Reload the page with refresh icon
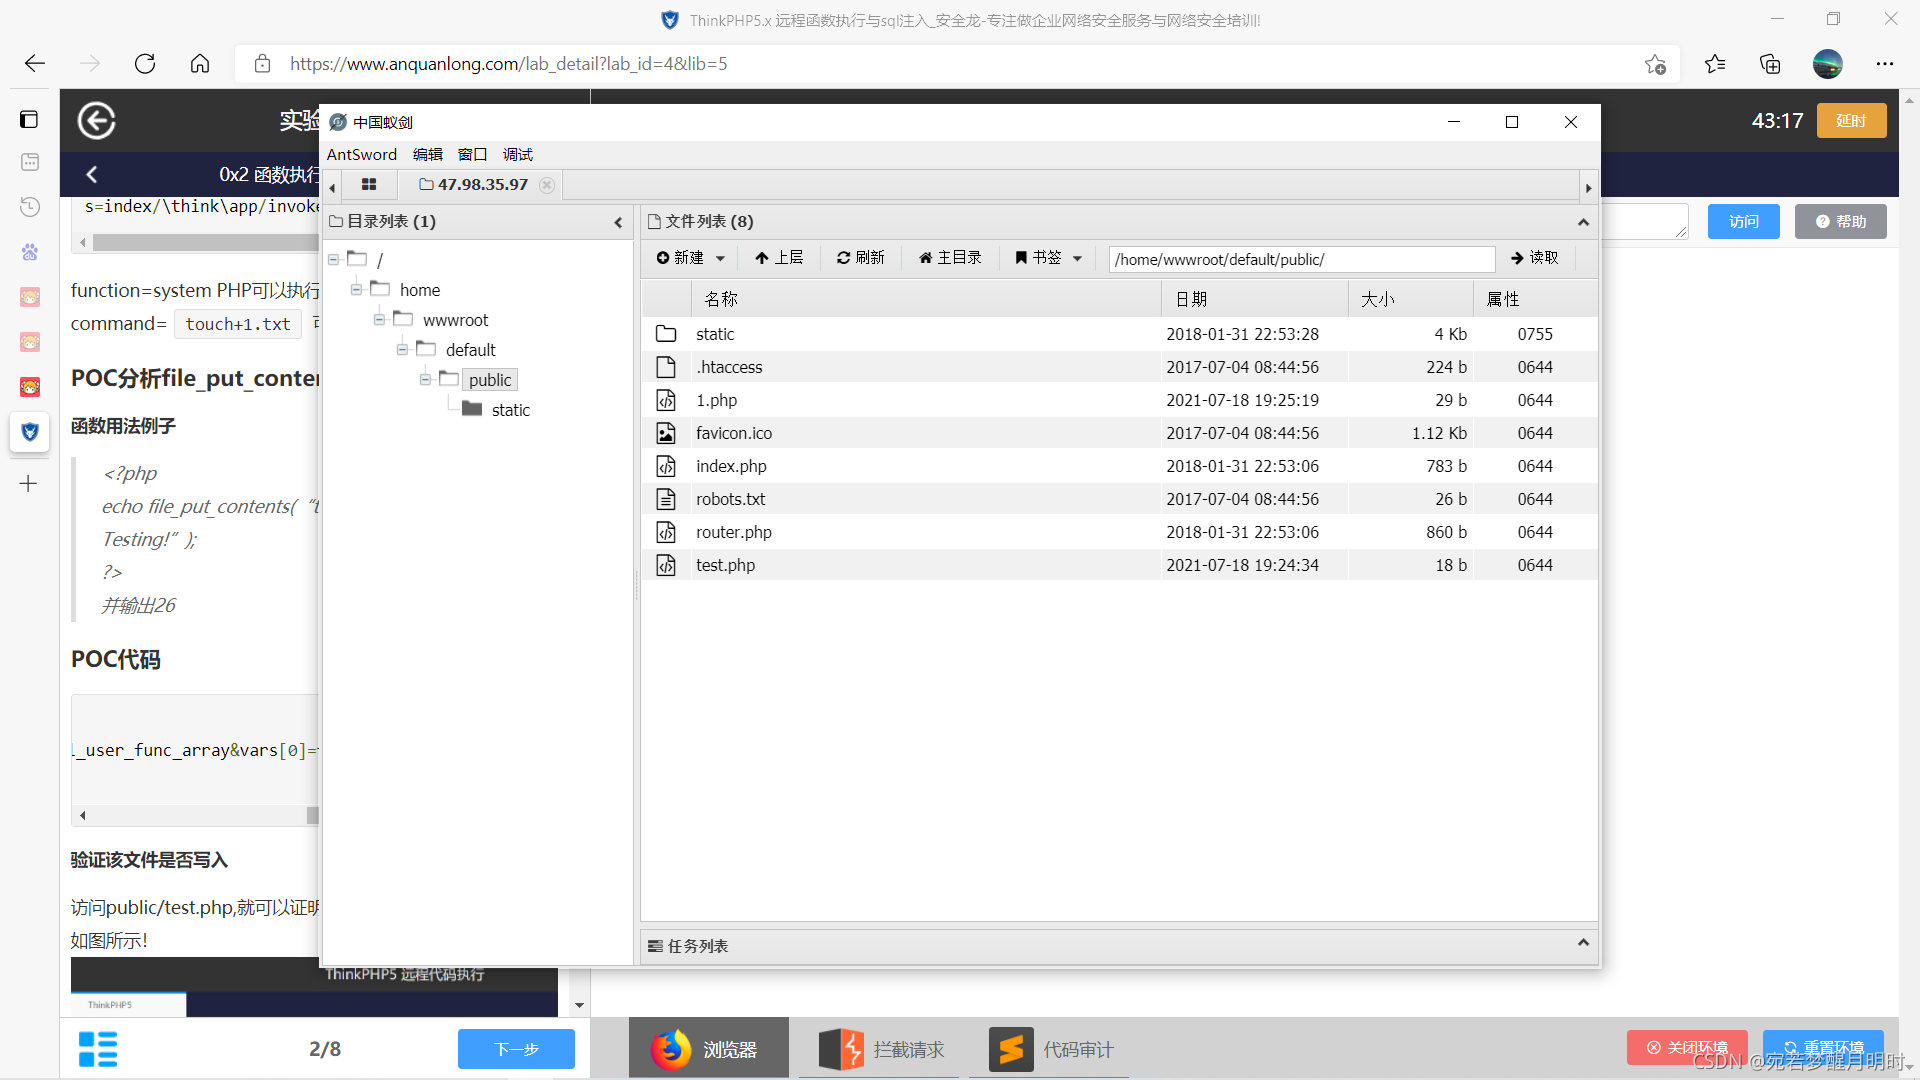The width and height of the screenshot is (1920, 1080). tap(145, 64)
